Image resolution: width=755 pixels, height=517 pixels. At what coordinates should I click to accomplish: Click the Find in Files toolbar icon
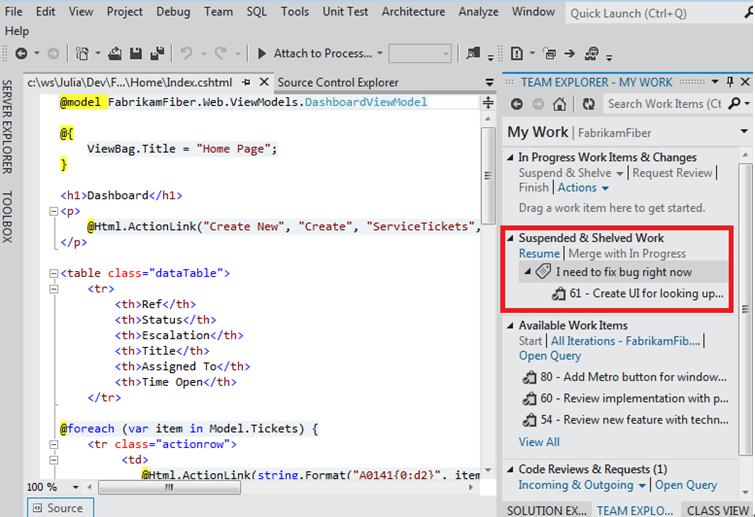[x=473, y=53]
